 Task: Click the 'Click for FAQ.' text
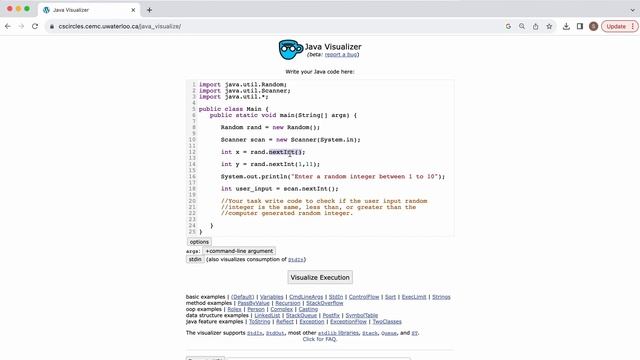(320, 339)
